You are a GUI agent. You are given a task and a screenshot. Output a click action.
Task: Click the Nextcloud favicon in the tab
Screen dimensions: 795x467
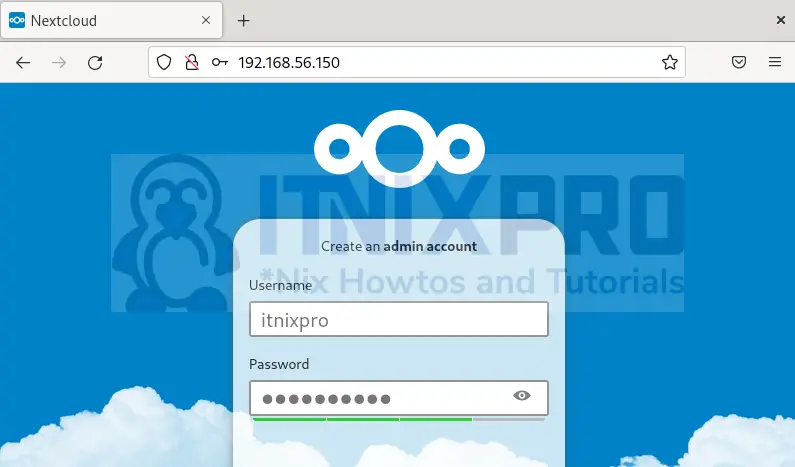(17, 20)
